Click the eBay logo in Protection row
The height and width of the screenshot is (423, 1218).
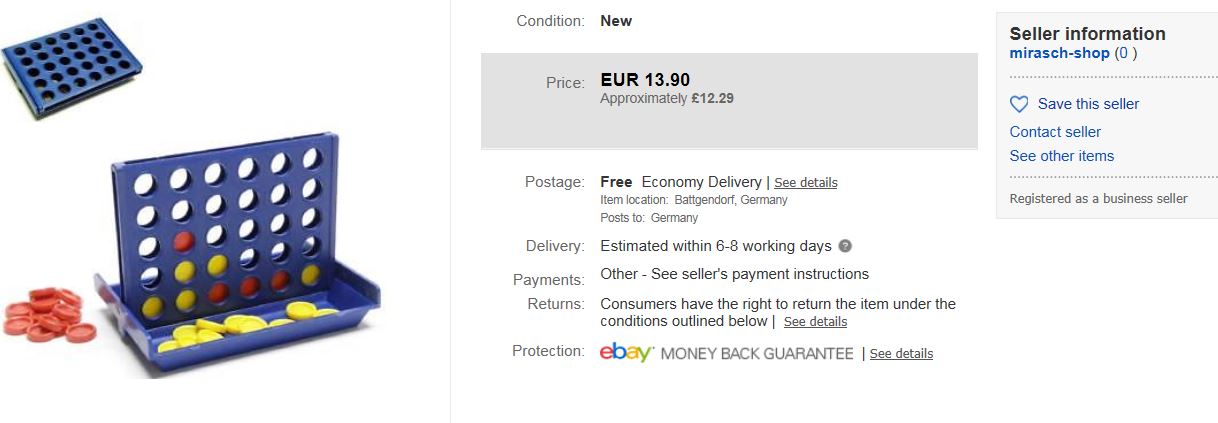pyautogui.click(x=626, y=352)
